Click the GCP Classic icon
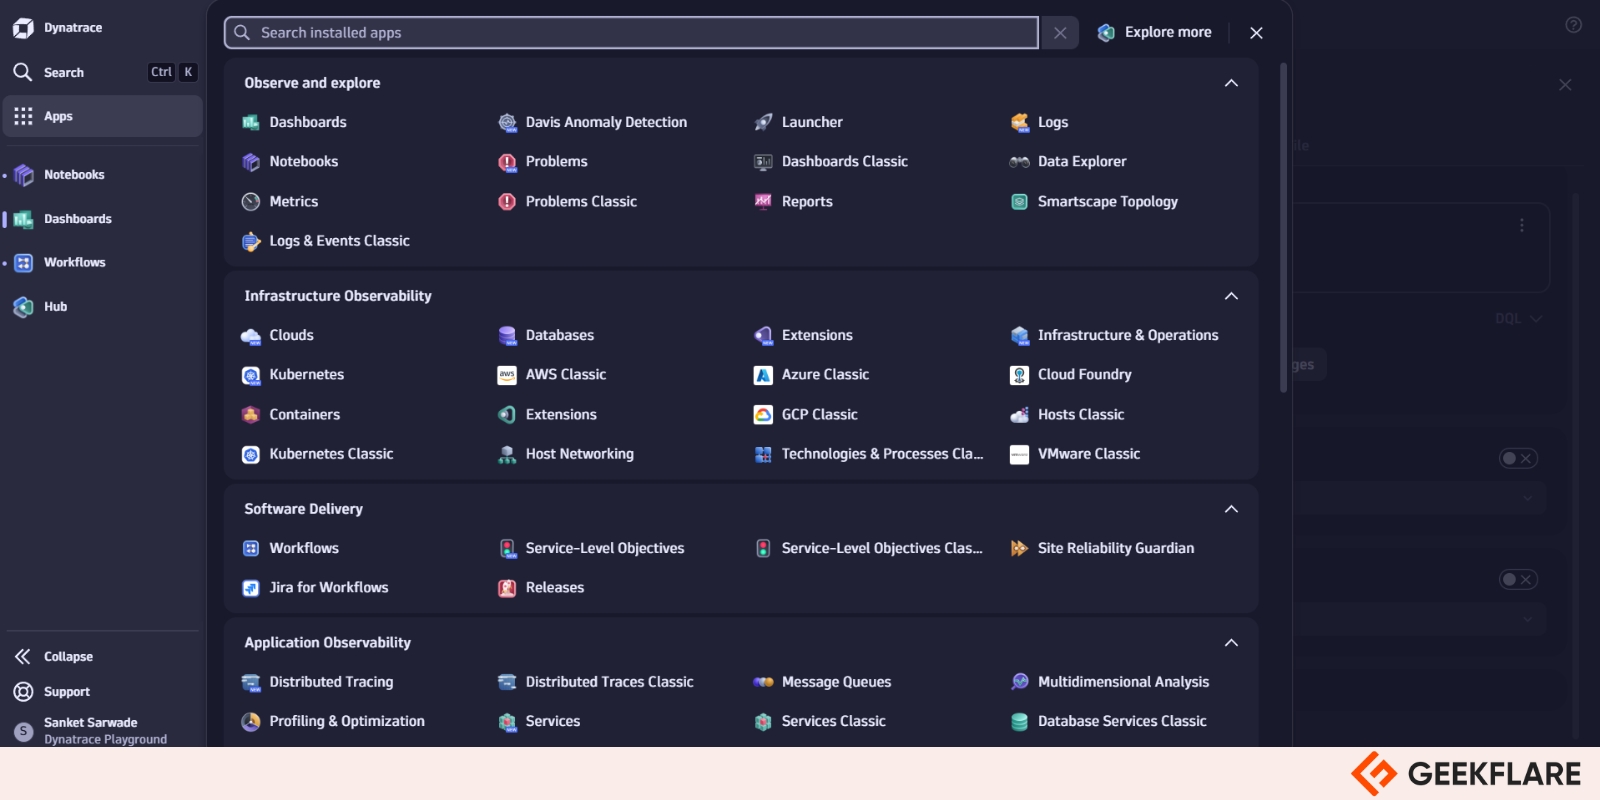Viewport: 1600px width, 800px height. (x=763, y=415)
